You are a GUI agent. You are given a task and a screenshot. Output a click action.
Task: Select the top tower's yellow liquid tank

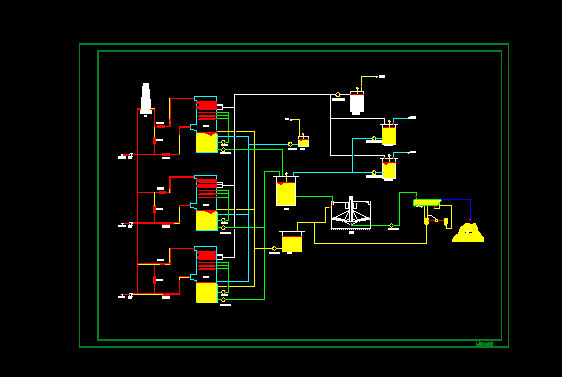click(x=207, y=142)
